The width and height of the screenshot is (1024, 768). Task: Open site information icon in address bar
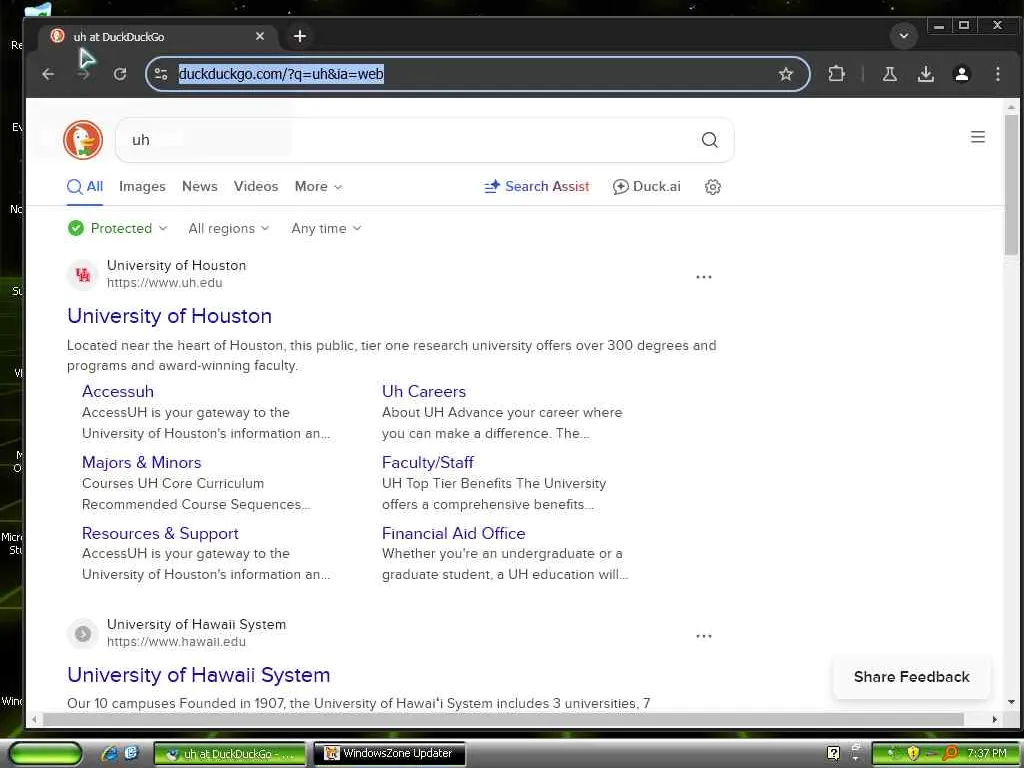pyautogui.click(x=161, y=74)
